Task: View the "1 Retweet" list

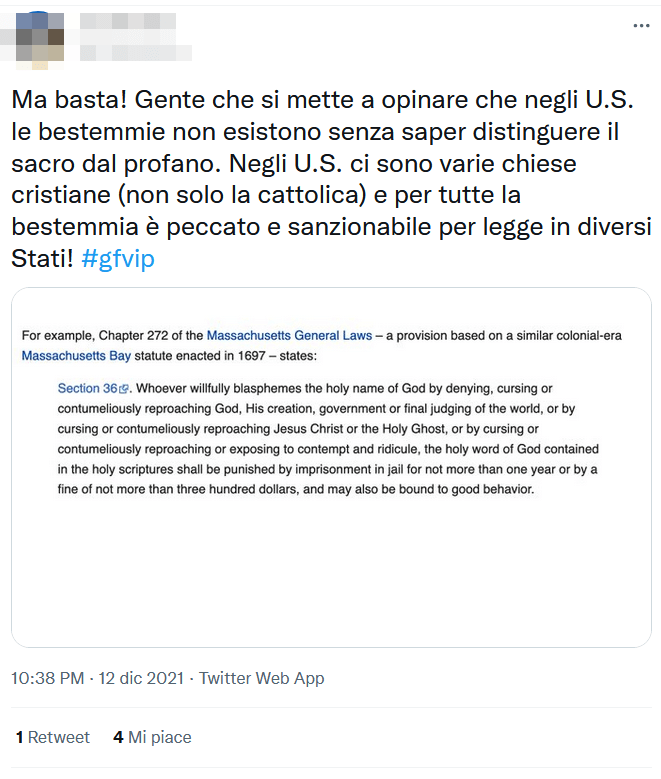Action: [x=53, y=737]
